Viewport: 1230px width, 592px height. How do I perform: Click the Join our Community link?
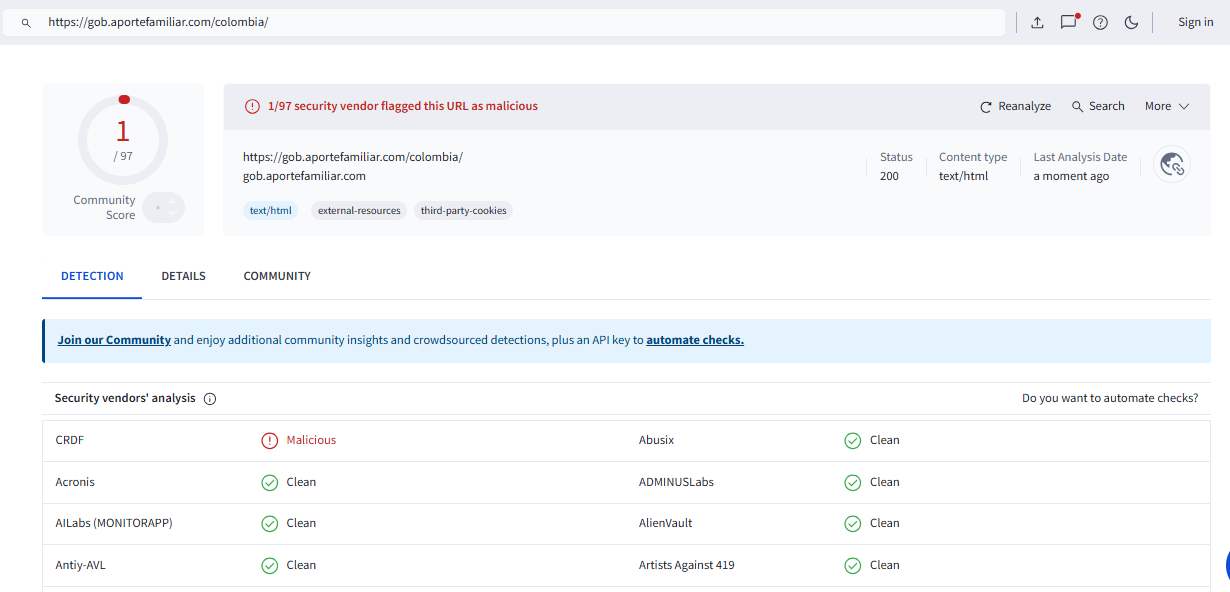coord(114,340)
